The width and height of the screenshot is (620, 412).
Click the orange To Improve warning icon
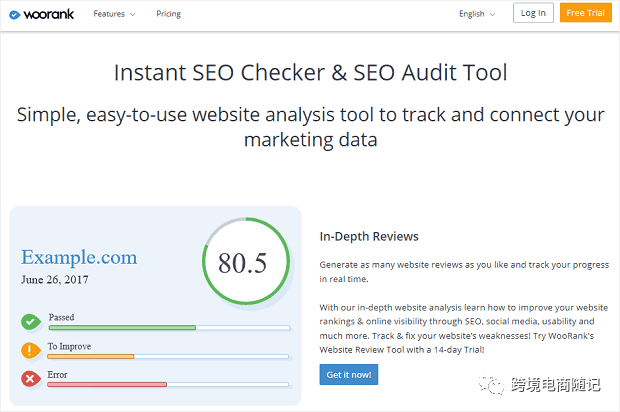(x=30, y=350)
